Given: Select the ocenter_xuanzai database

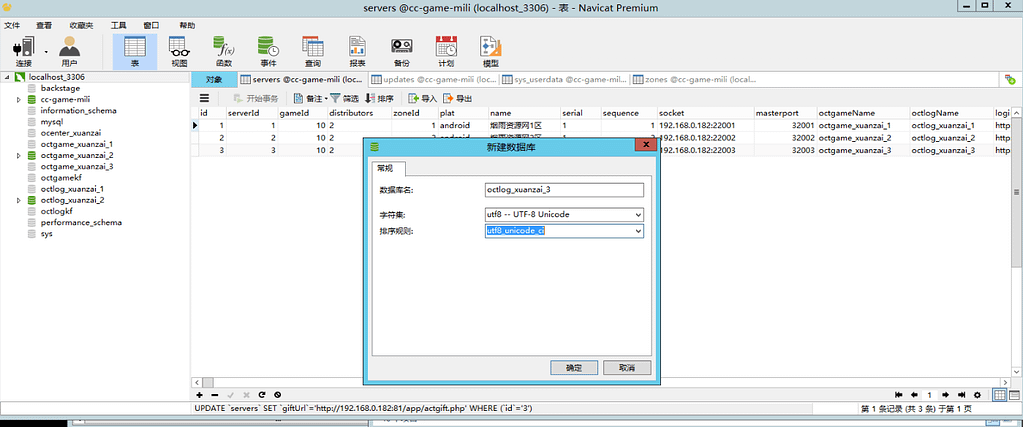Looking at the screenshot, I should [x=70, y=133].
